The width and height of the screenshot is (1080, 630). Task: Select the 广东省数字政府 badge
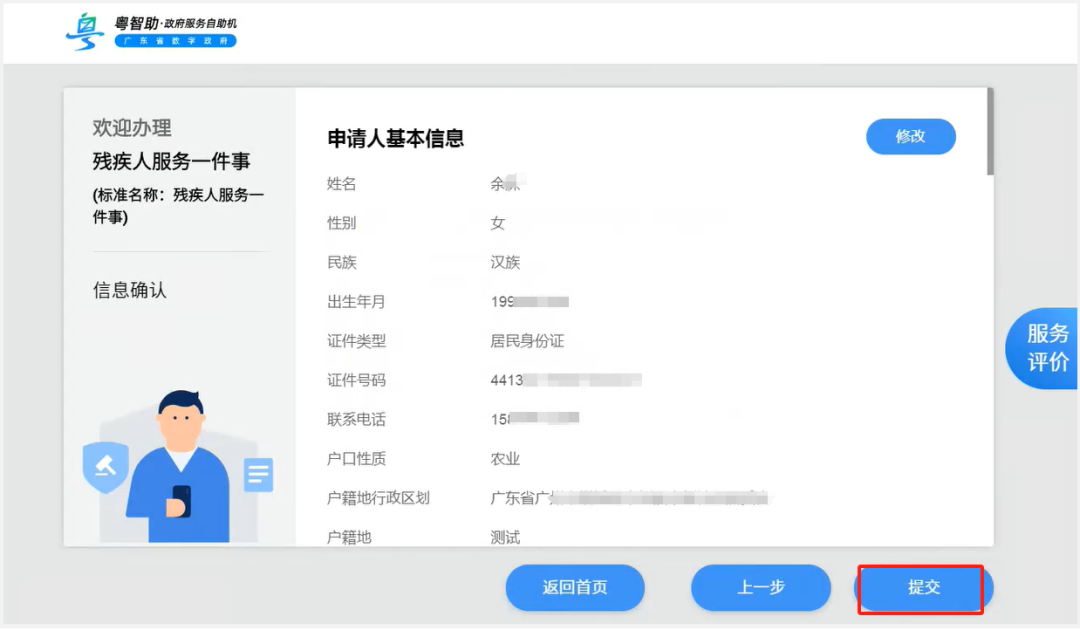176,41
